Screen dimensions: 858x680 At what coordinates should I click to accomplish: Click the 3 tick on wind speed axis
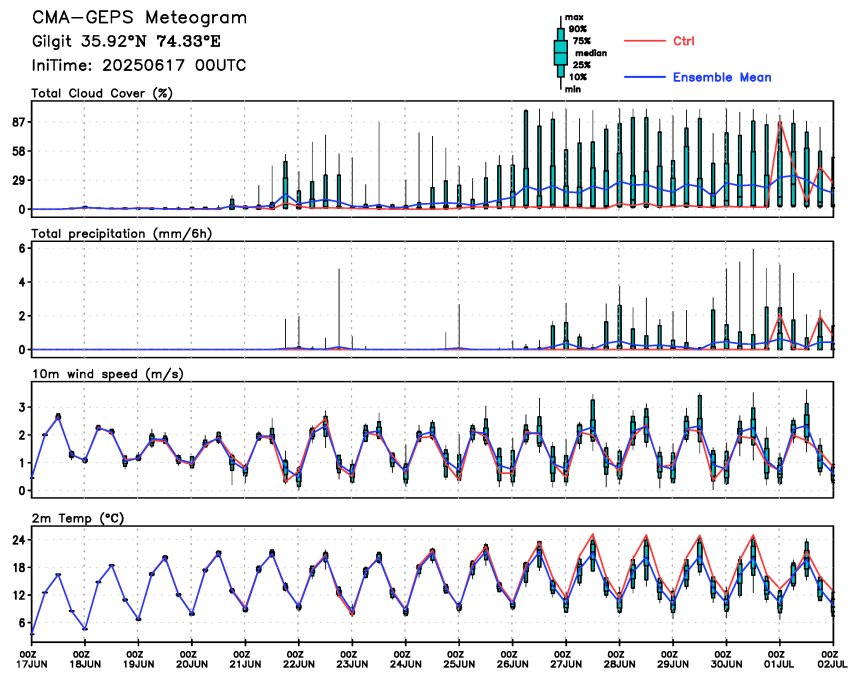[x=21, y=407]
